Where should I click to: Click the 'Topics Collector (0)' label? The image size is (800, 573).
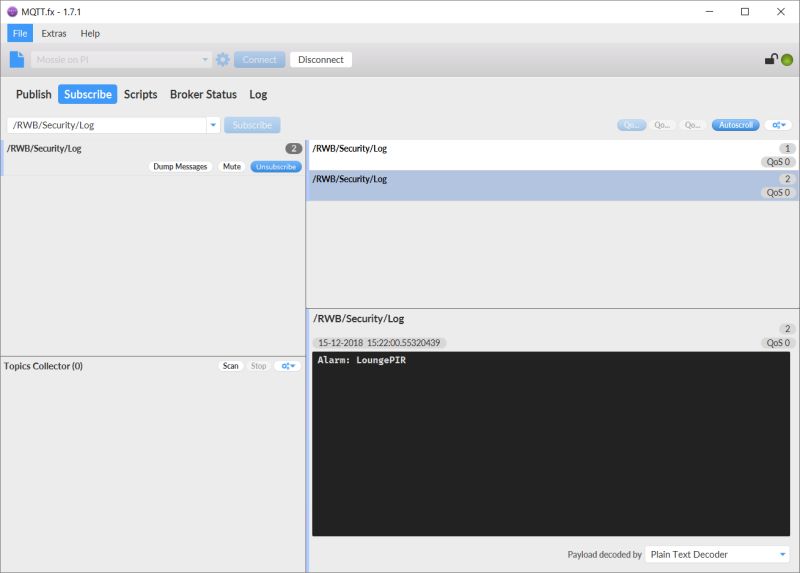[x=43, y=366]
